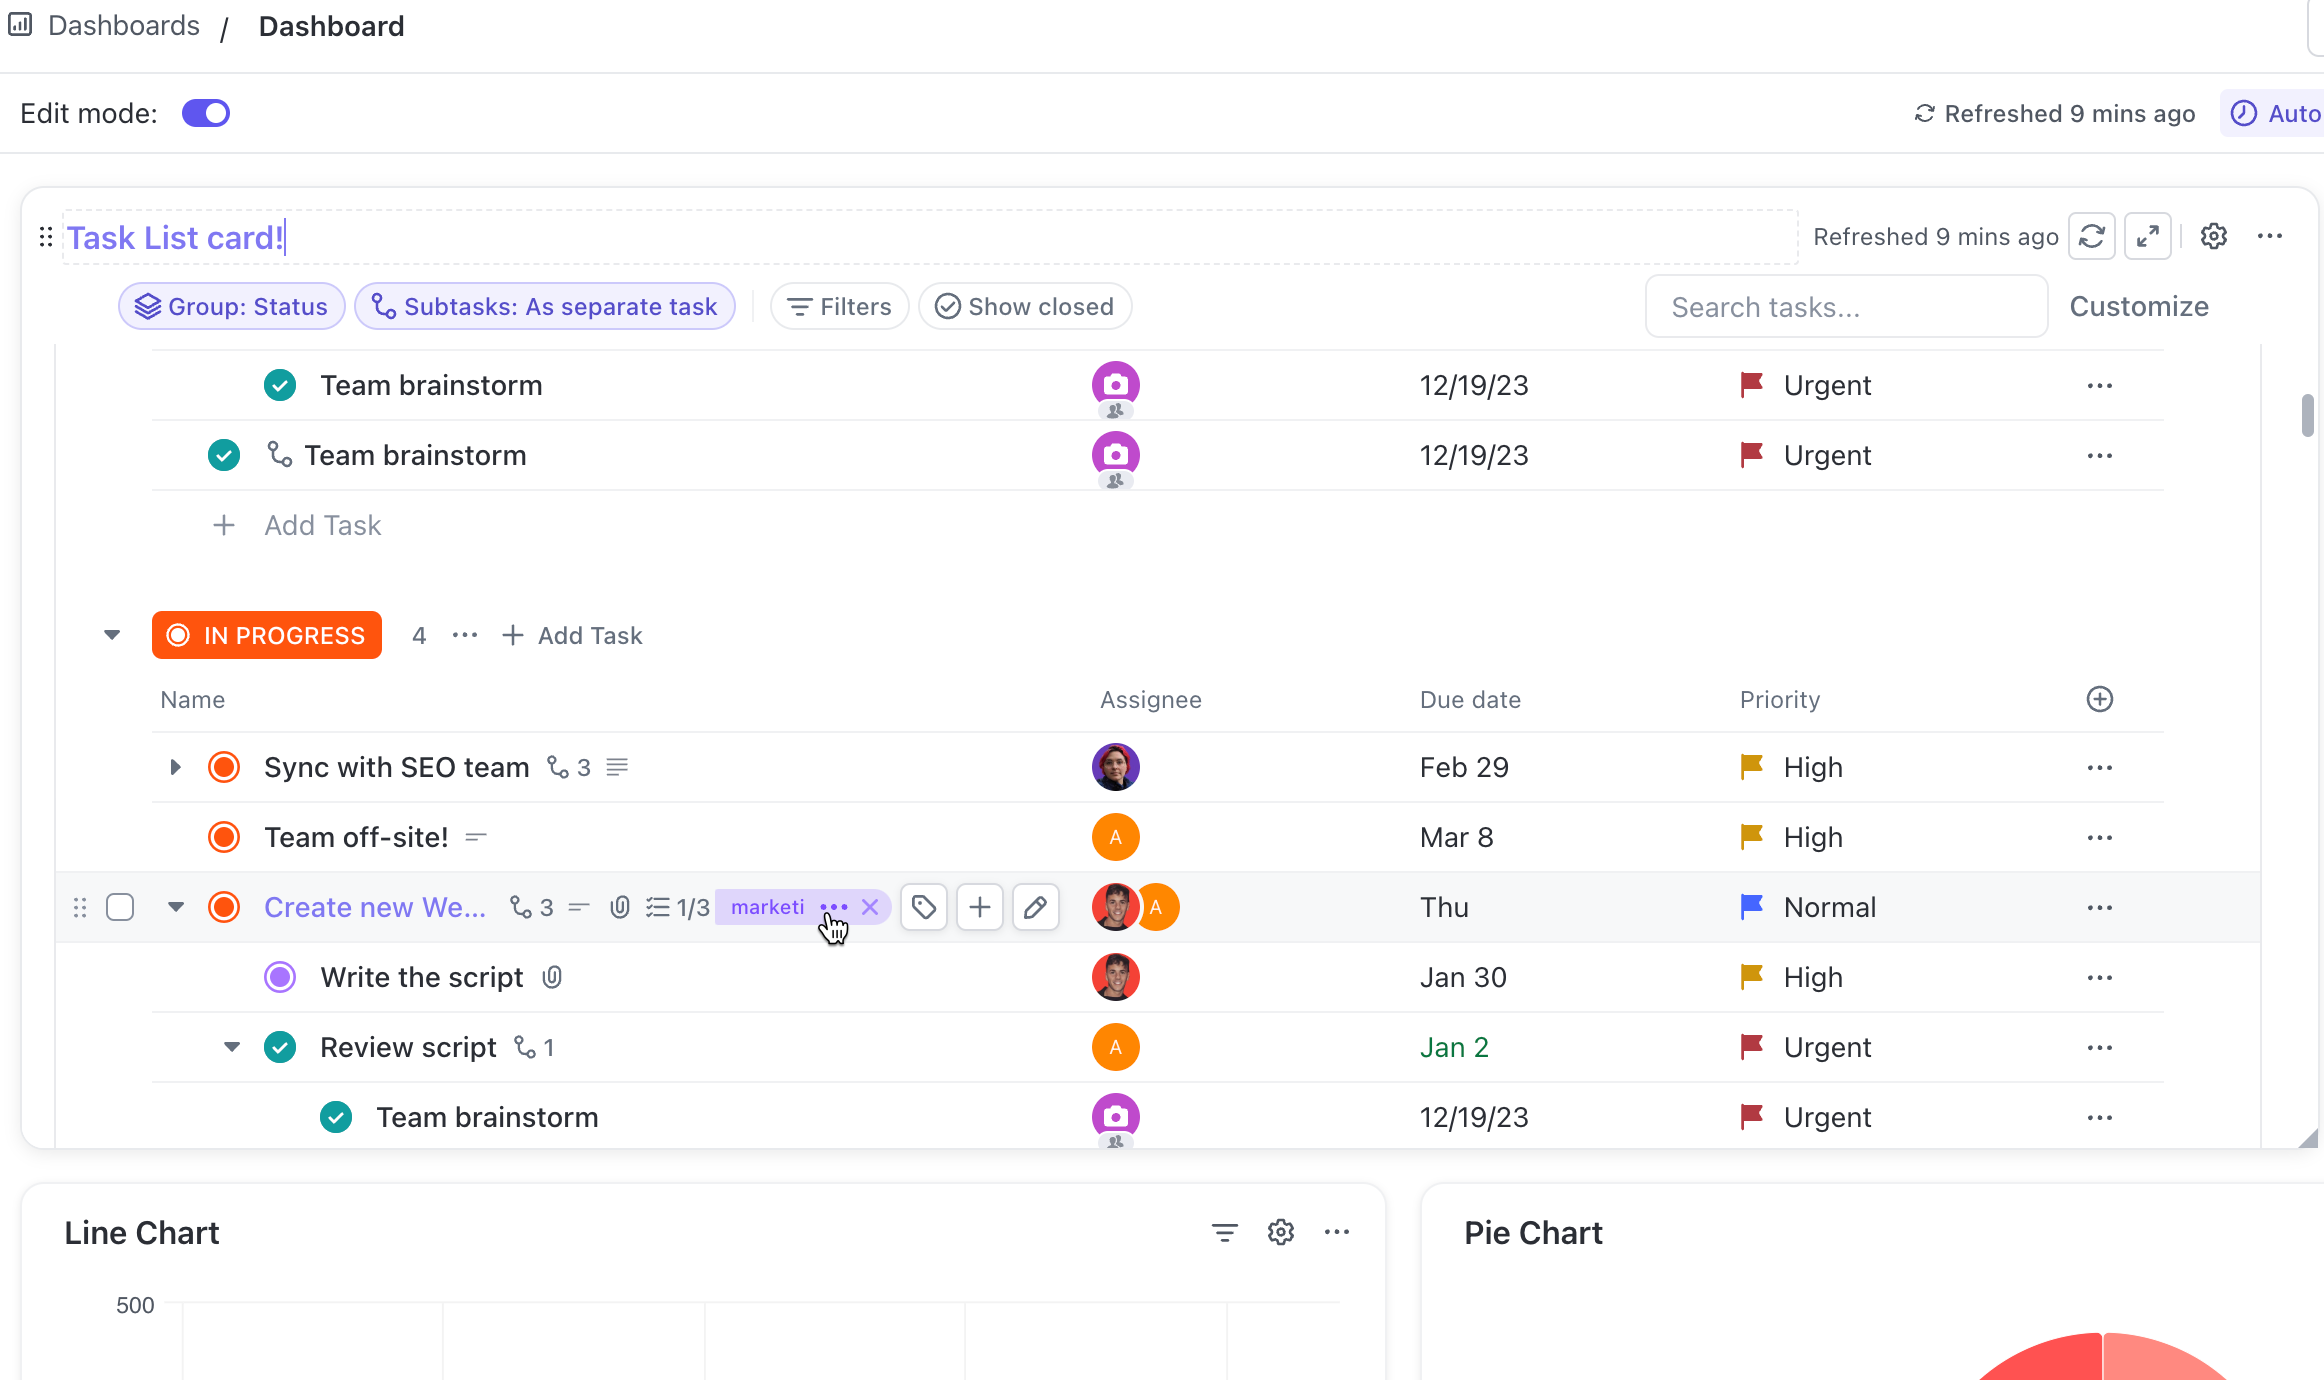Expand Sync with SEO team subtasks
This screenshot has width=2324, height=1380.
click(175, 767)
